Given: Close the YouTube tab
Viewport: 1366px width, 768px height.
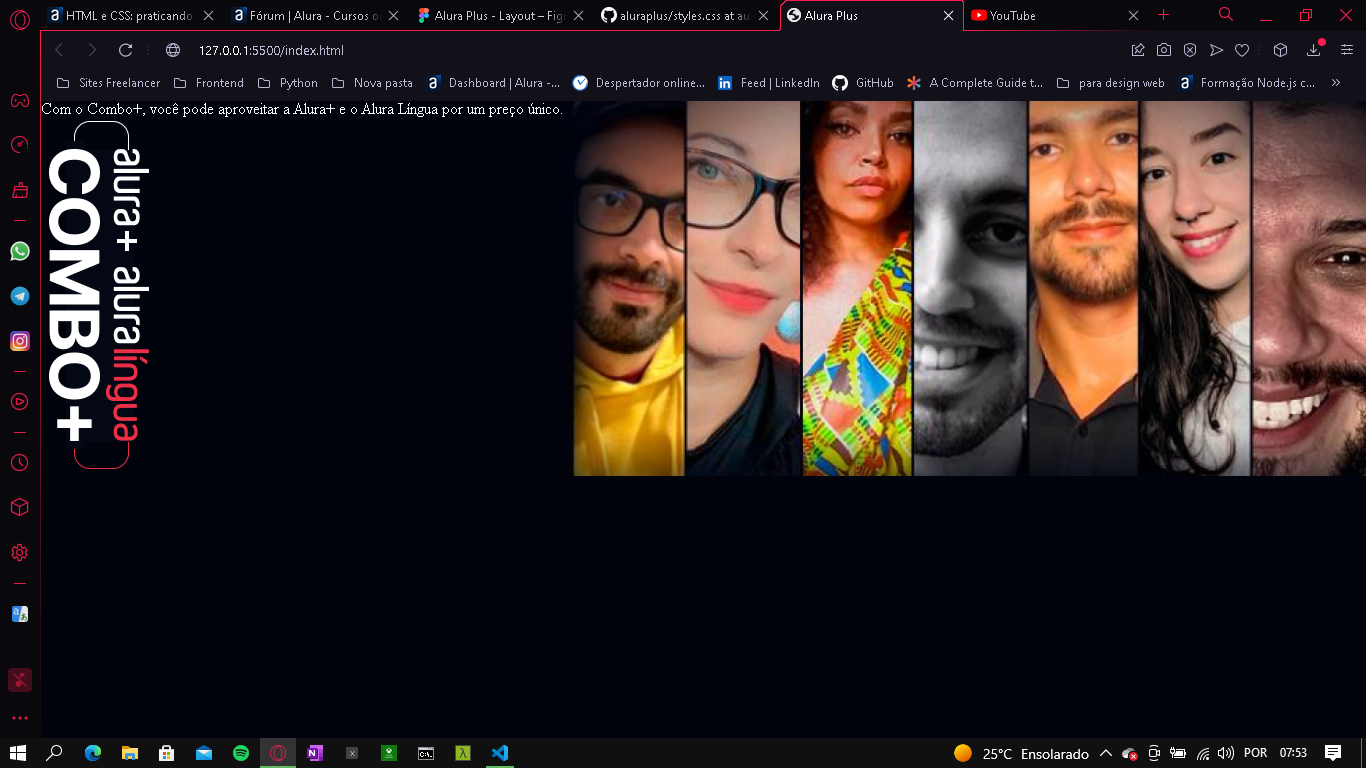Looking at the screenshot, I should point(1133,16).
